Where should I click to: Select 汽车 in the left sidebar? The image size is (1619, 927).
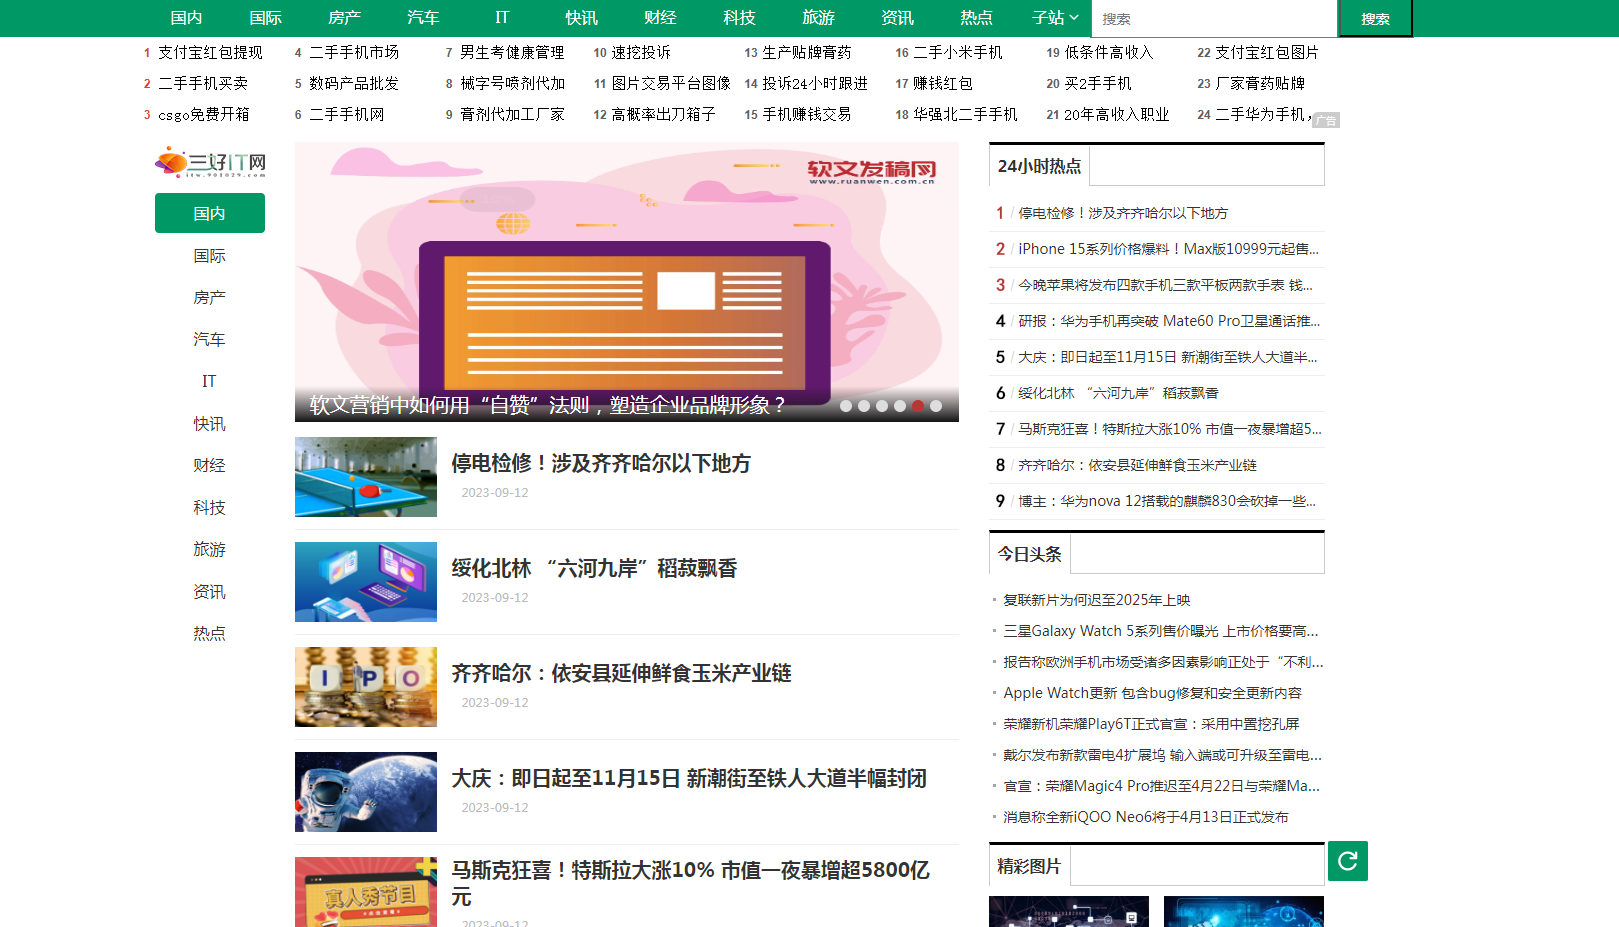coord(210,340)
